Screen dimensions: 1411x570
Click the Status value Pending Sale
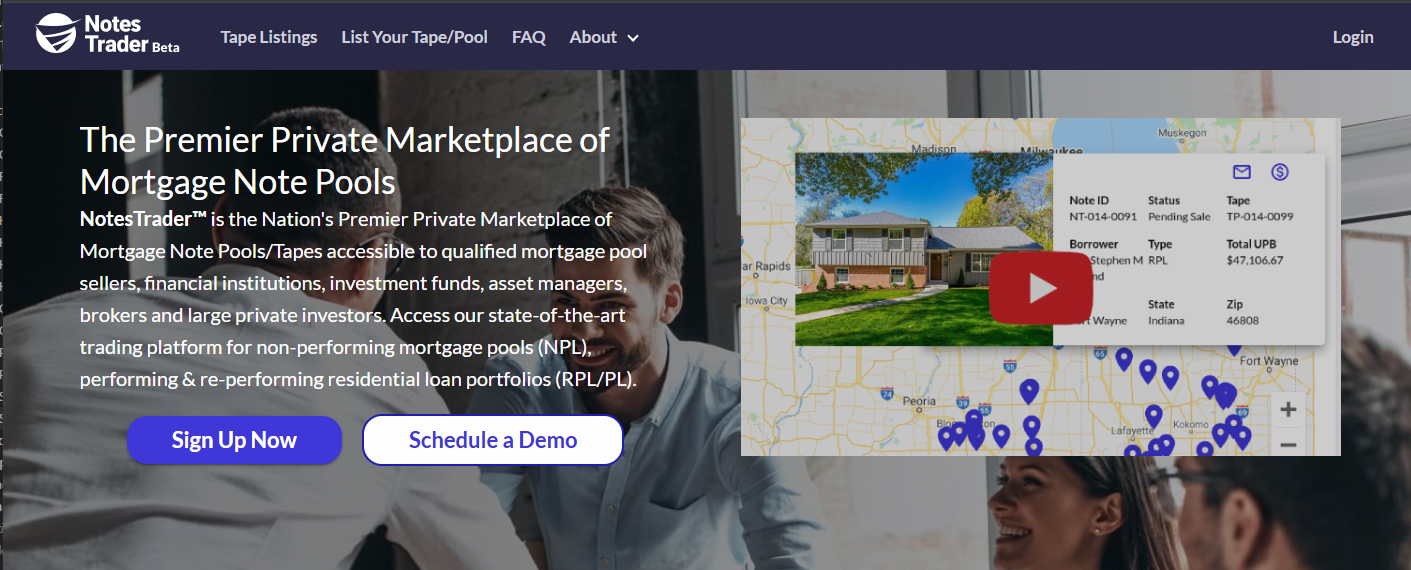[1179, 216]
